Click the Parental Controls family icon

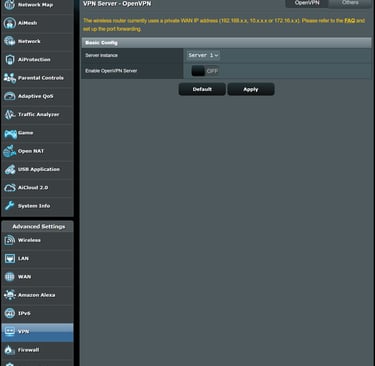pyautogui.click(x=10, y=78)
